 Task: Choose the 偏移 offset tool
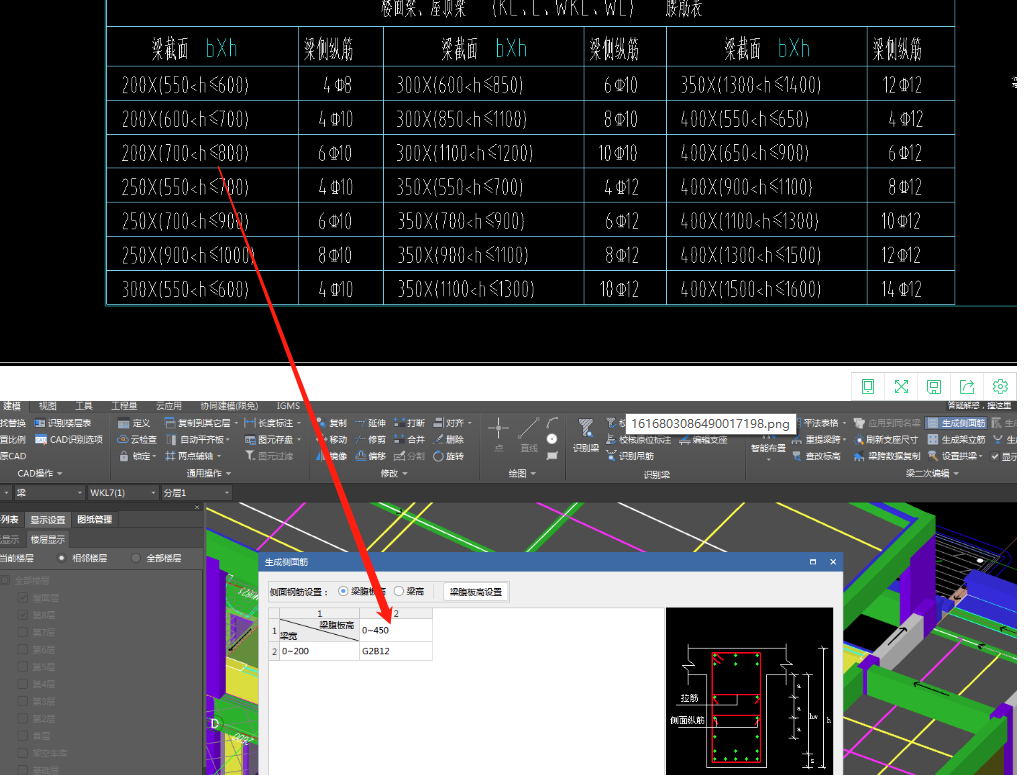(370, 456)
